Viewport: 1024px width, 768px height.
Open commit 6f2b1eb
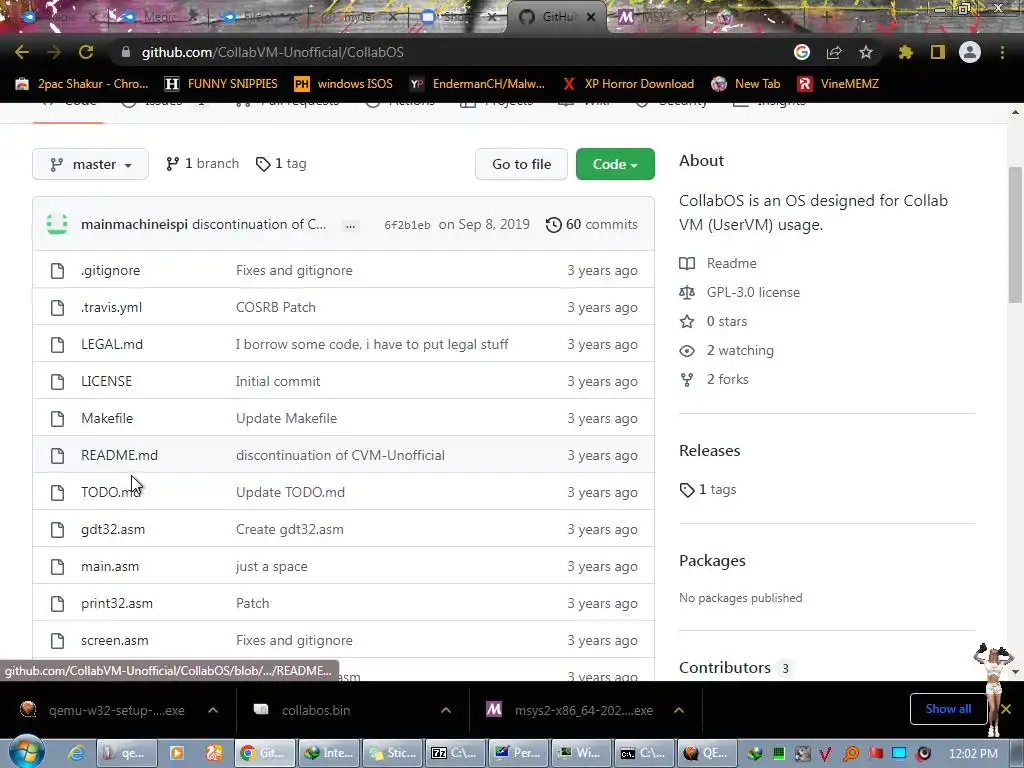[x=407, y=225]
